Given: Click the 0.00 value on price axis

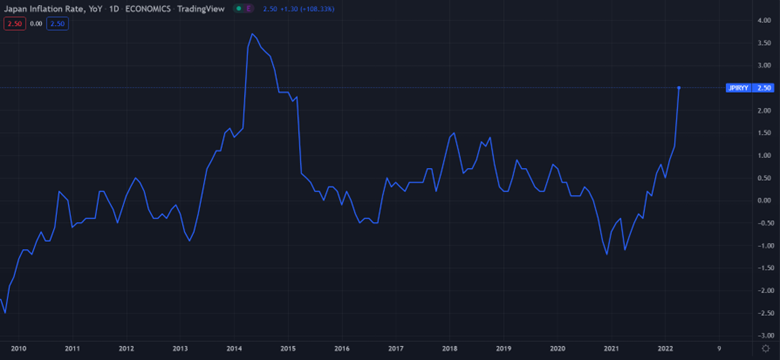Looking at the screenshot, I should 764,200.
